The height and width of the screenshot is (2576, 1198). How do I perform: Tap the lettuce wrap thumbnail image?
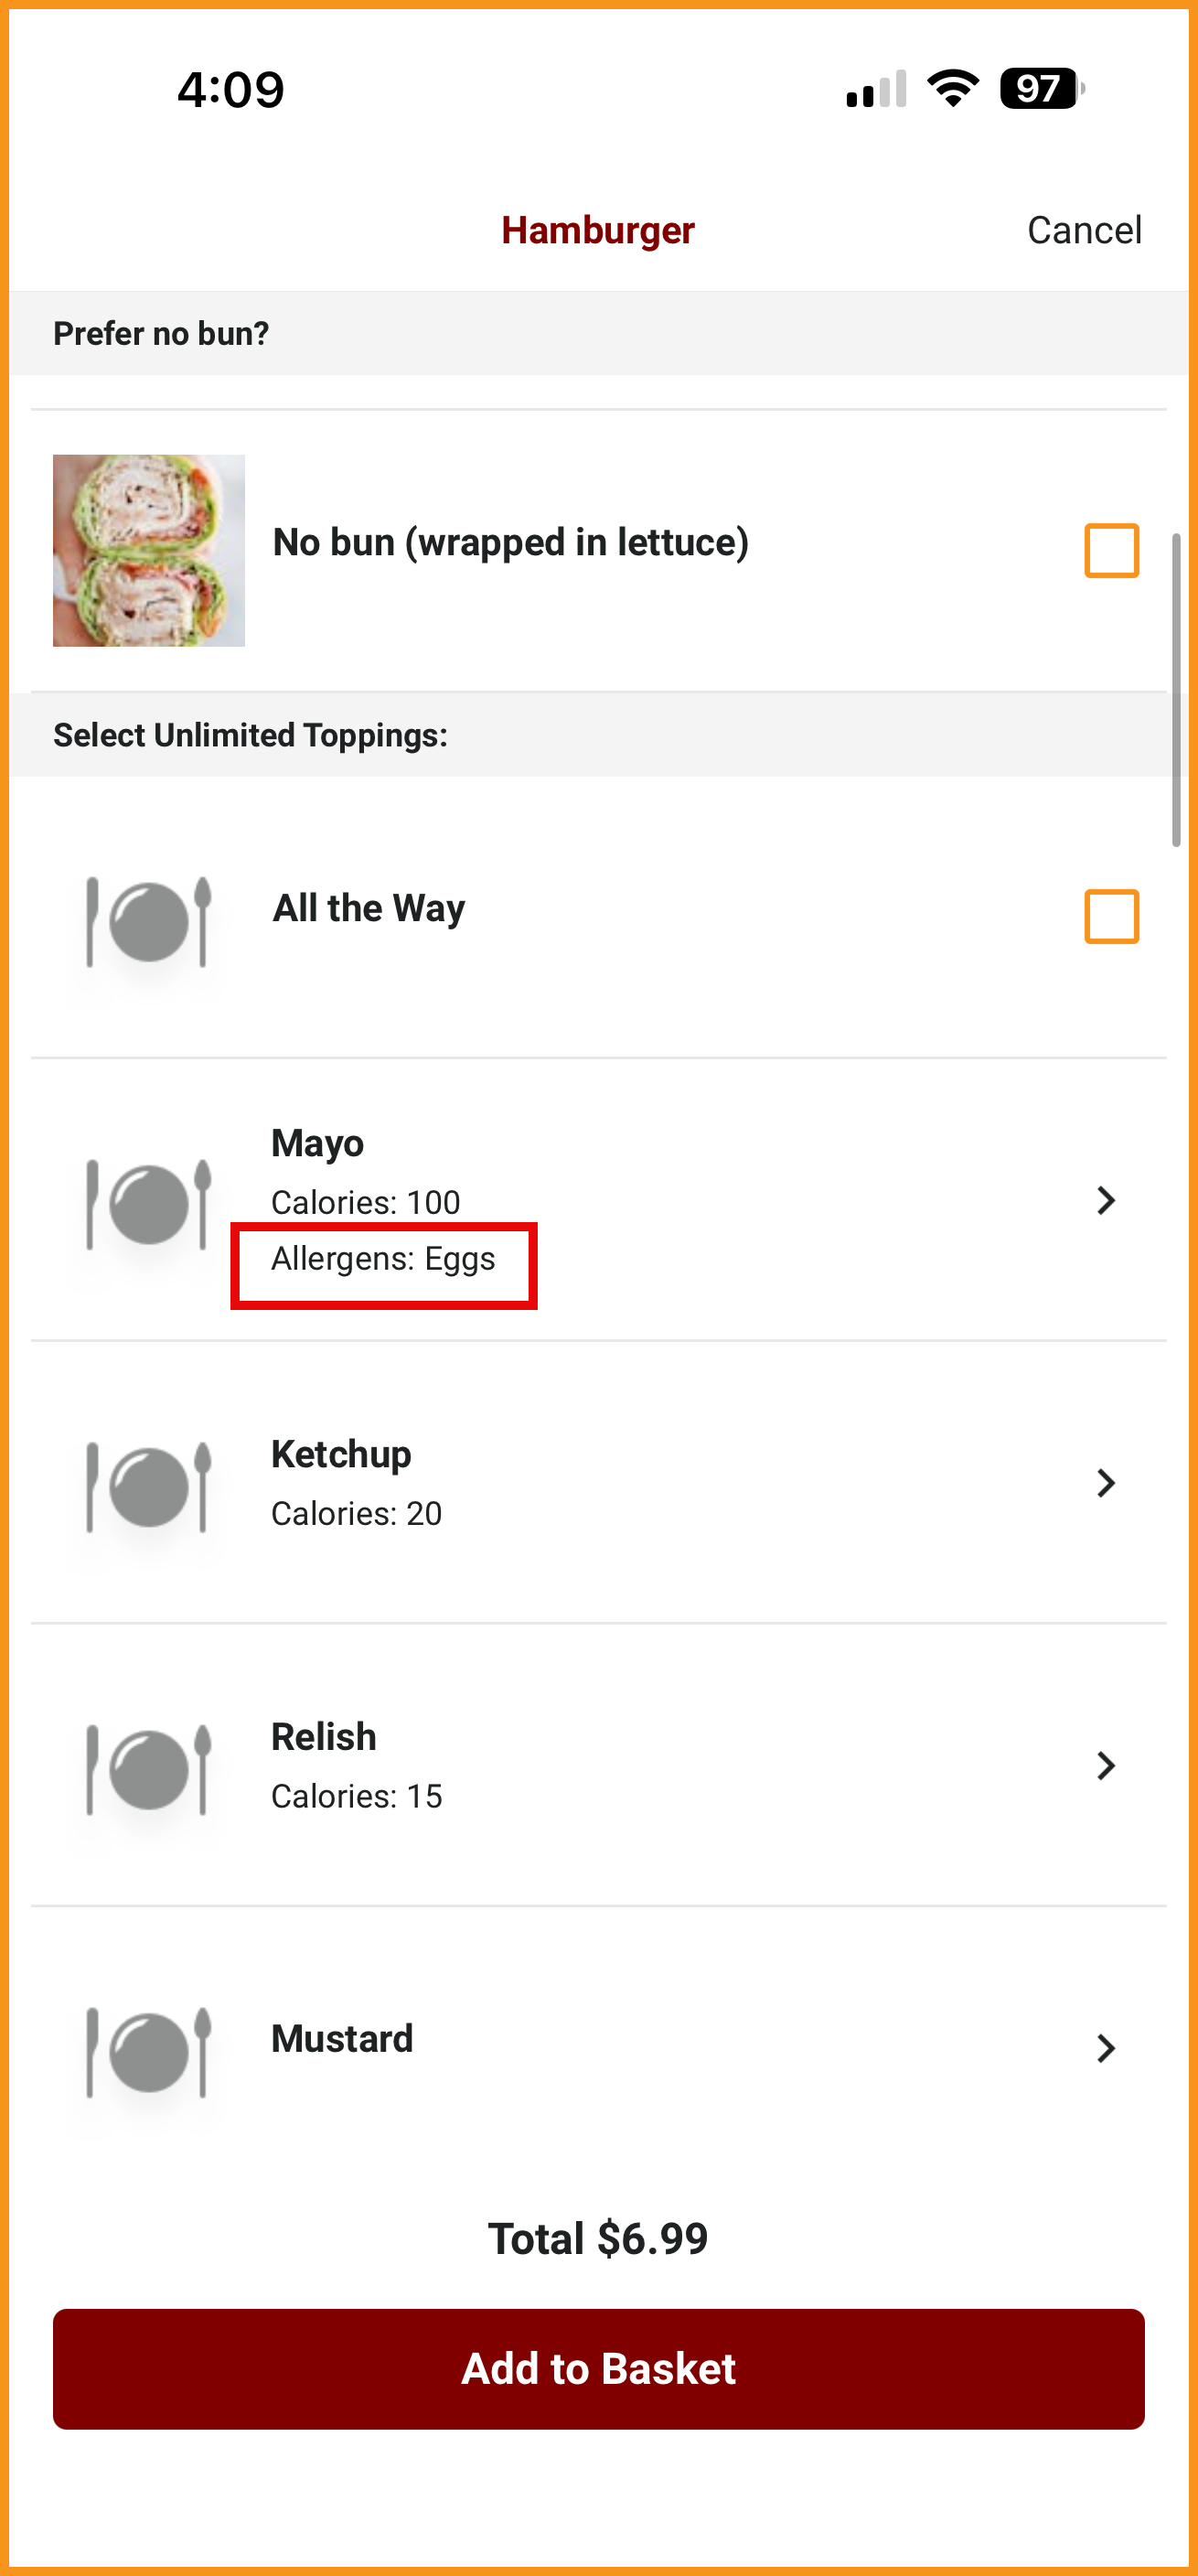pos(149,550)
